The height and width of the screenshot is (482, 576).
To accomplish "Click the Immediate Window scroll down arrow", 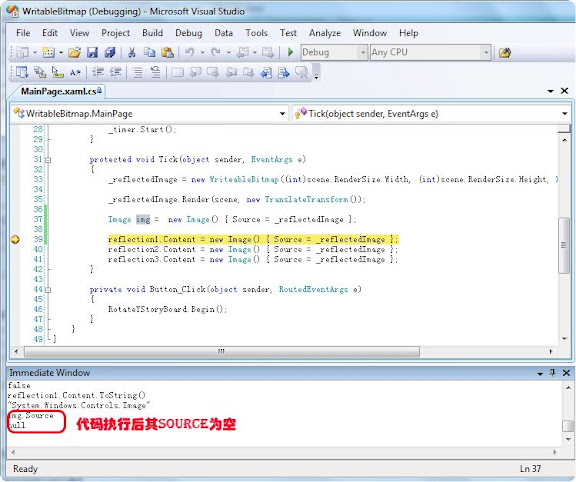I will tap(568, 439).
